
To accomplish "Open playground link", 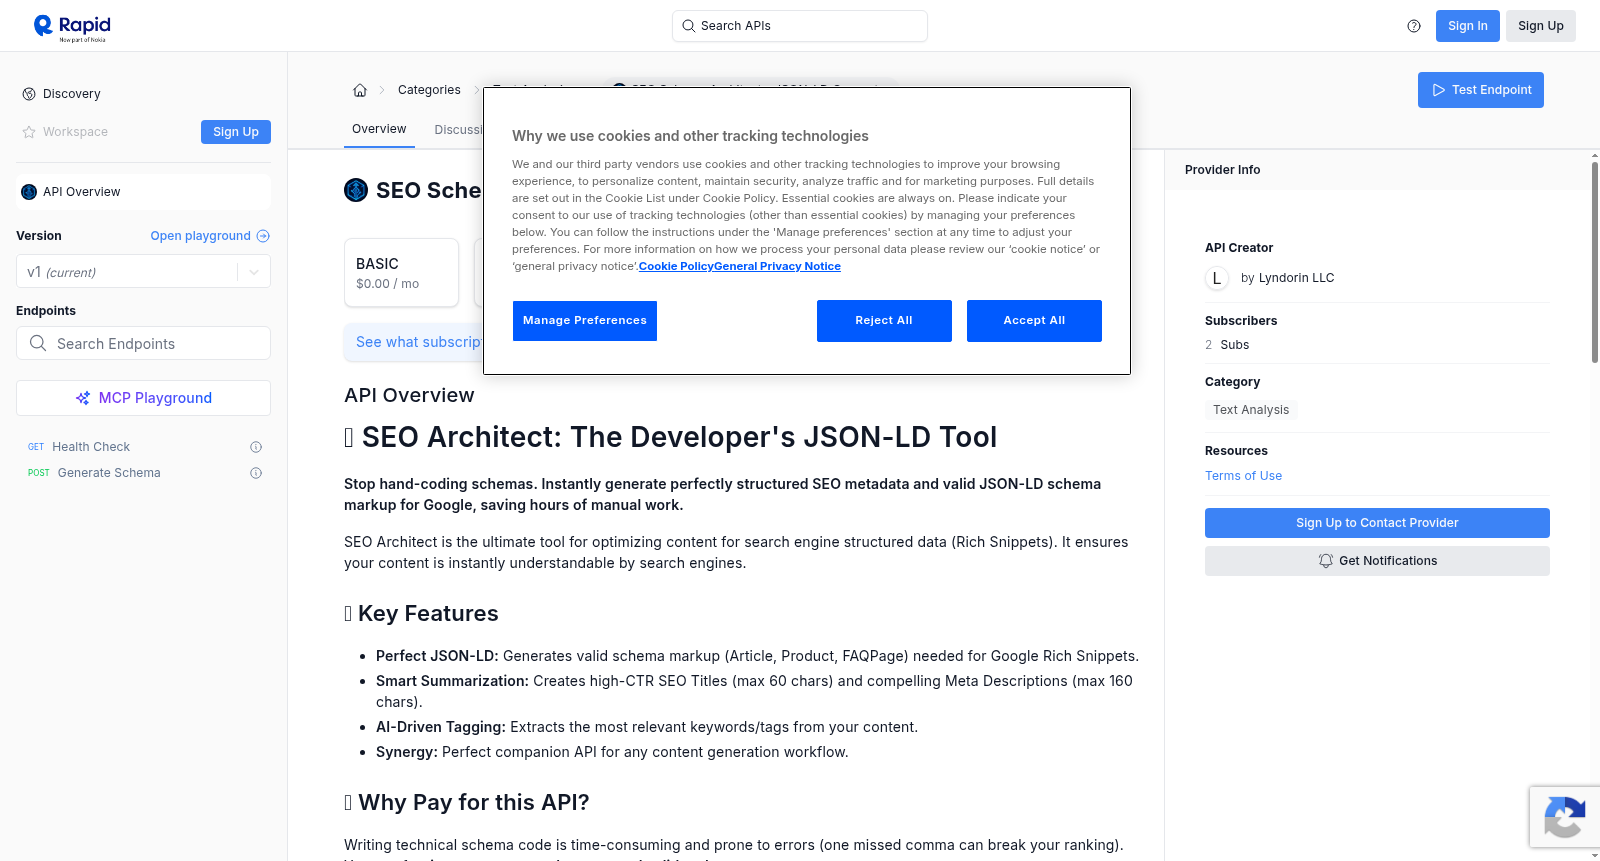I will [x=210, y=236].
